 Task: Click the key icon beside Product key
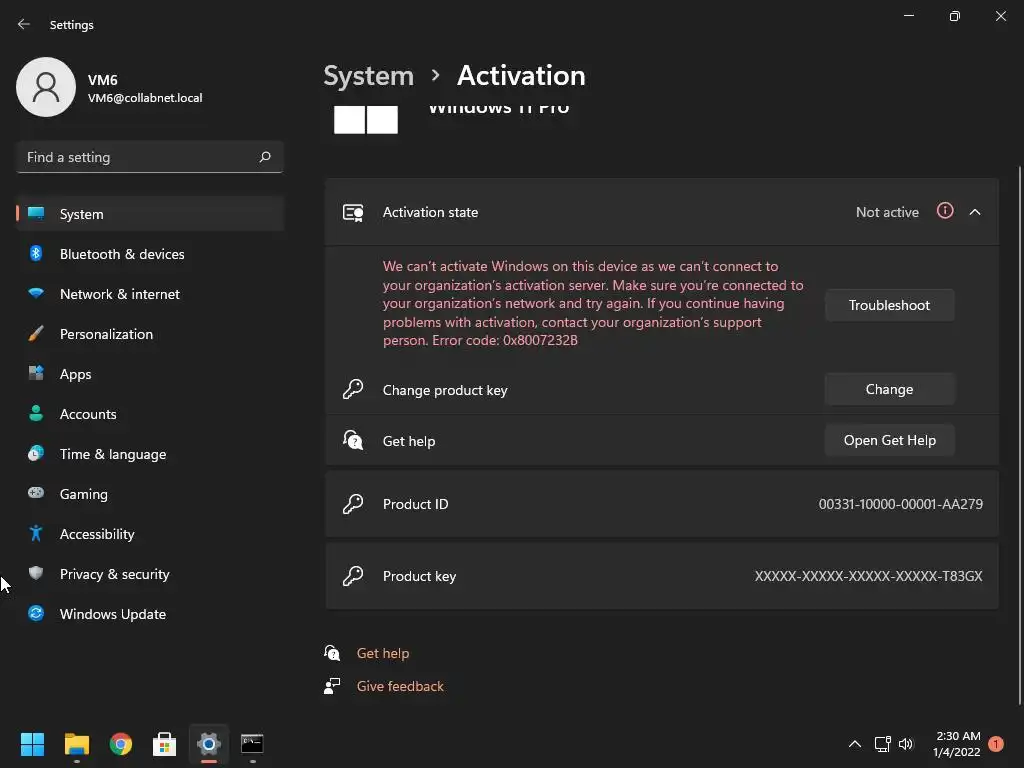tap(353, 575)
